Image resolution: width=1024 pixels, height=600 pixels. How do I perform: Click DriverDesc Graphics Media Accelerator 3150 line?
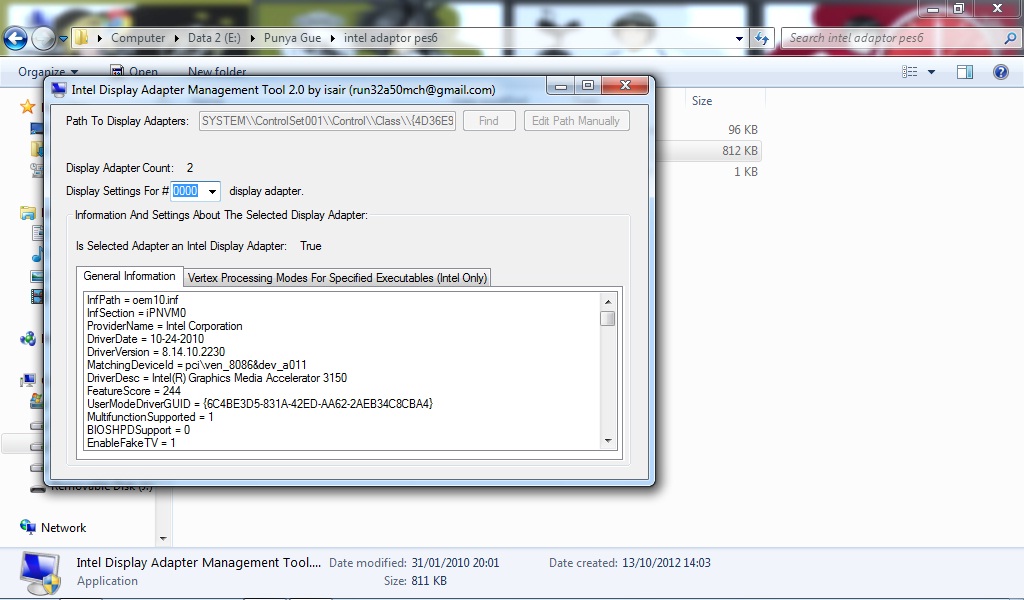(217, 378)
